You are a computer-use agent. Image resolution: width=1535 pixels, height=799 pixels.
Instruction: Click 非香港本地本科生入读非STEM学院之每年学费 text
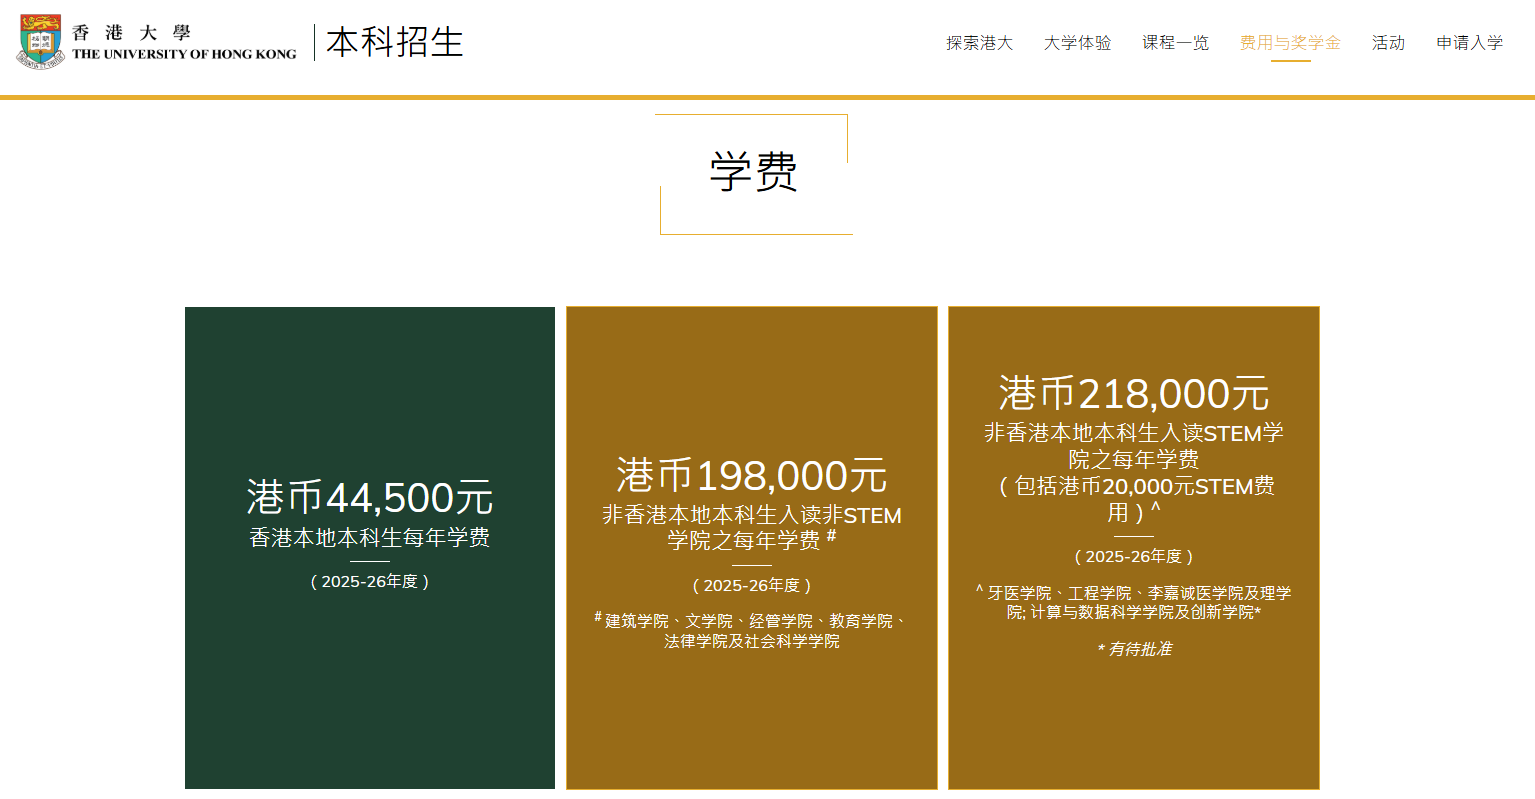pyautogui.click(x=752, y=528)
